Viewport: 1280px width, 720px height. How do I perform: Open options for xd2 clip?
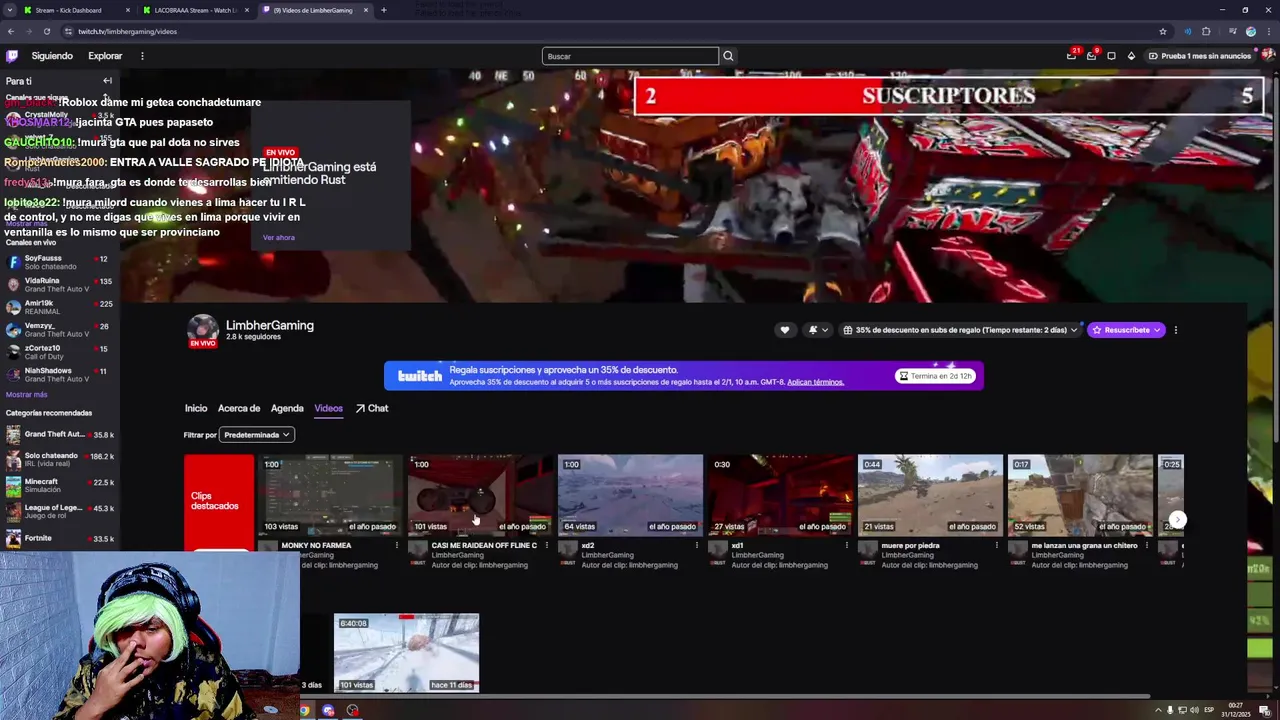697,546
